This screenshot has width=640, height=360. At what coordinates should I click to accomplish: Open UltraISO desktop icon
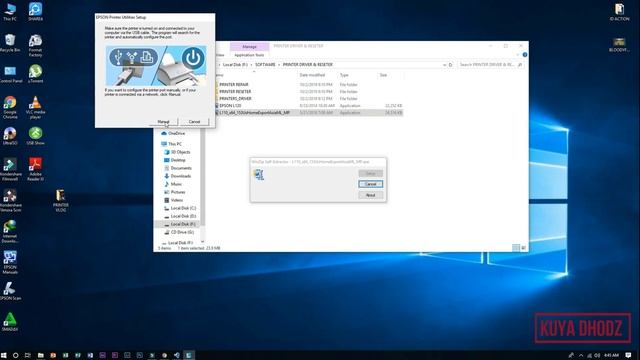click(x=10, y=136)
